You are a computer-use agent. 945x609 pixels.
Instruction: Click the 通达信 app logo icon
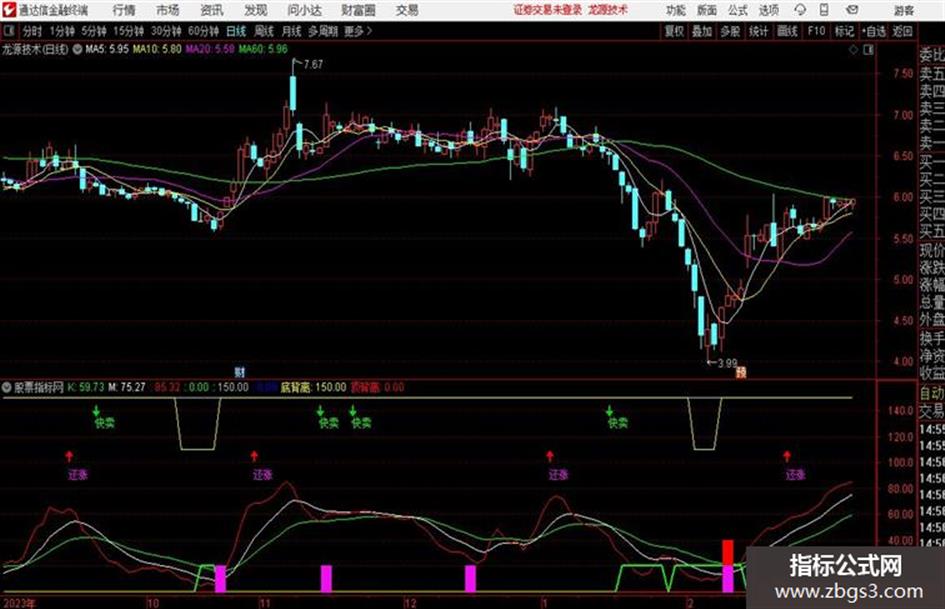(x=8, y=10)
